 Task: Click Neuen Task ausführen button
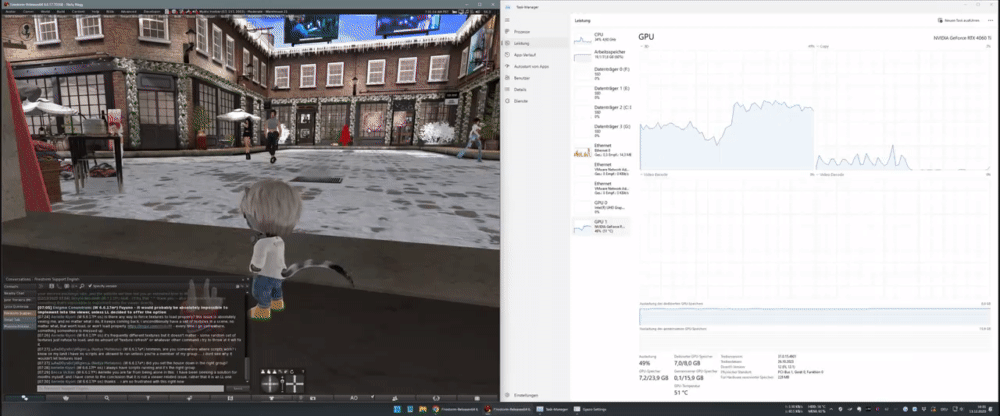tap(961, 20)
